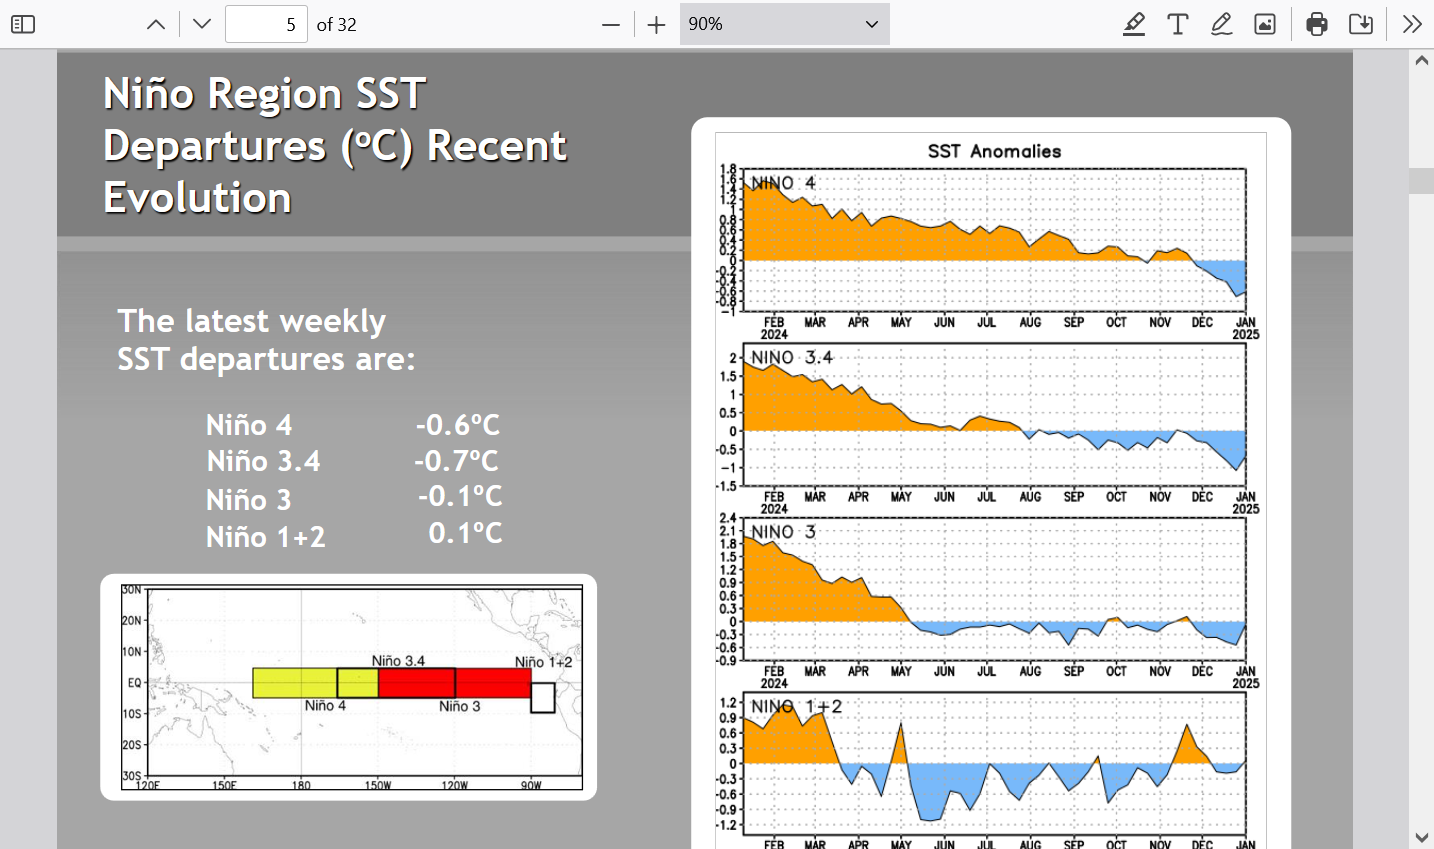Screen dimensions: 1434x849
Task: Click the -0.1°C value
Action: click(x=460, y=496)
